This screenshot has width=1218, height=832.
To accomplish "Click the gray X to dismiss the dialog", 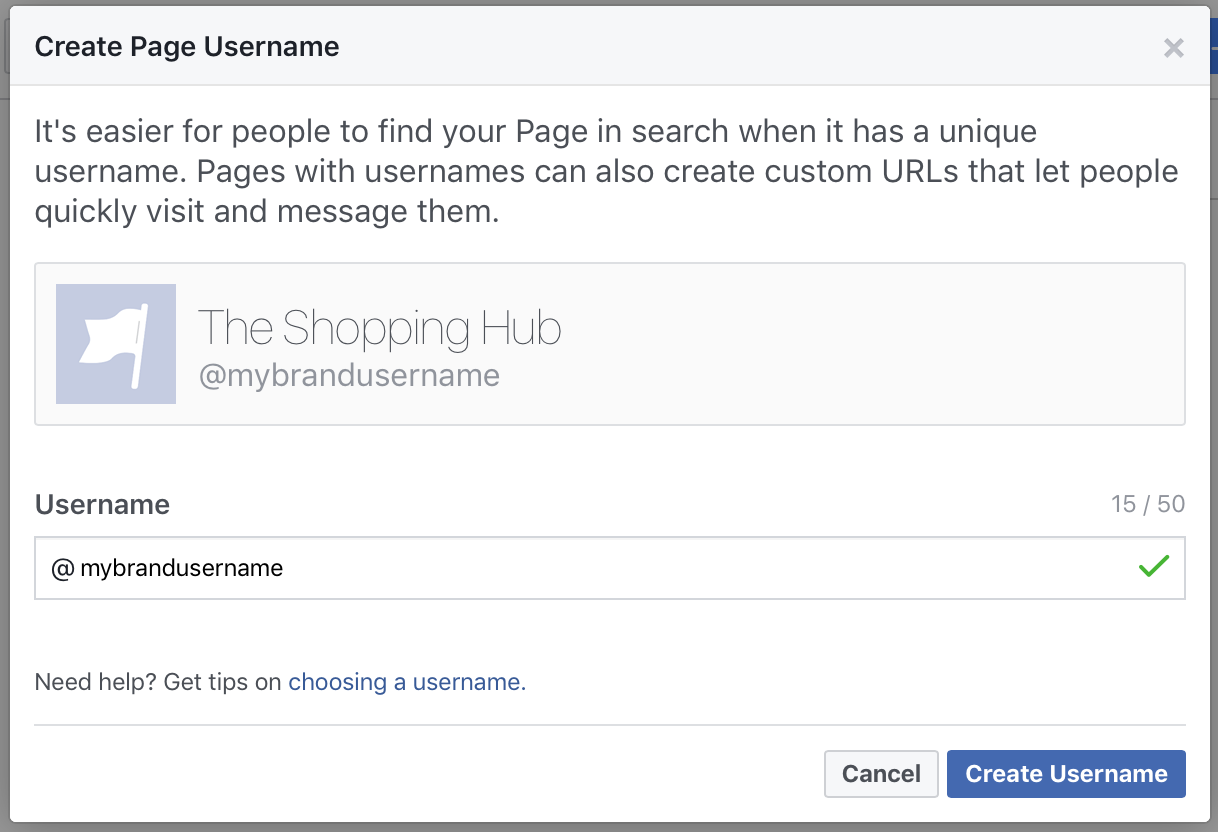I will (x=1173, y=46).
